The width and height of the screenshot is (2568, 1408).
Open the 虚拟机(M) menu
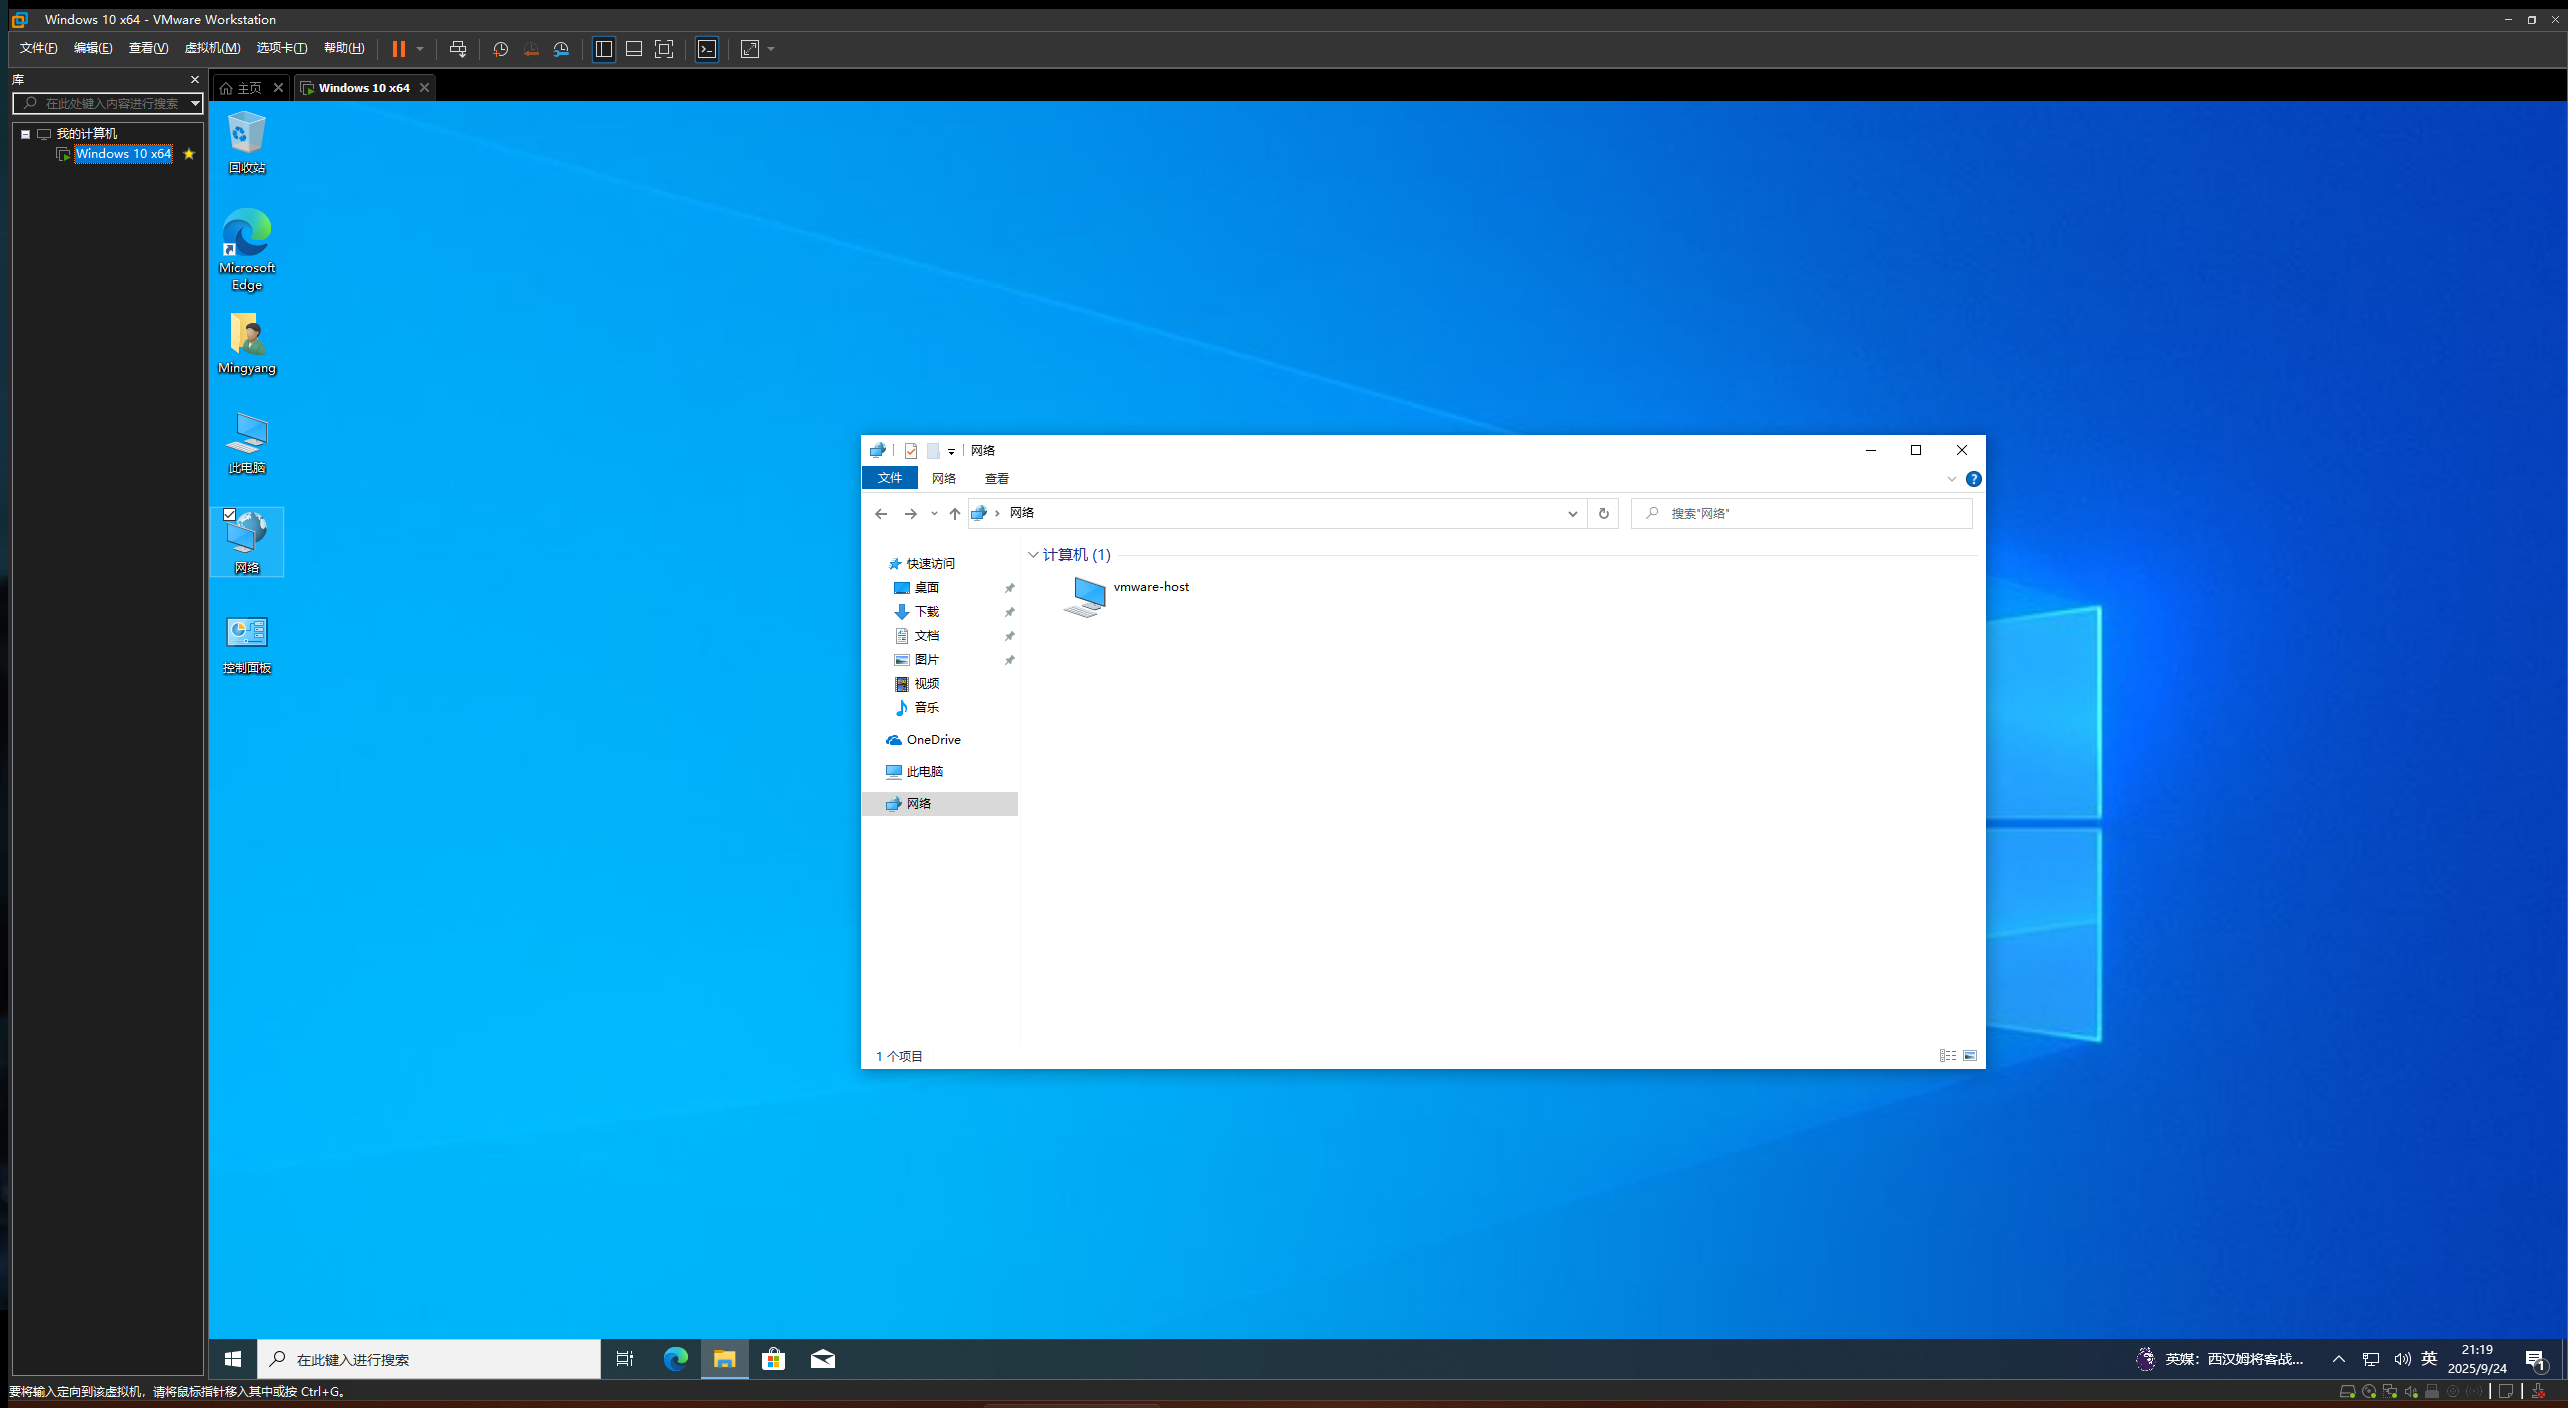212,47
